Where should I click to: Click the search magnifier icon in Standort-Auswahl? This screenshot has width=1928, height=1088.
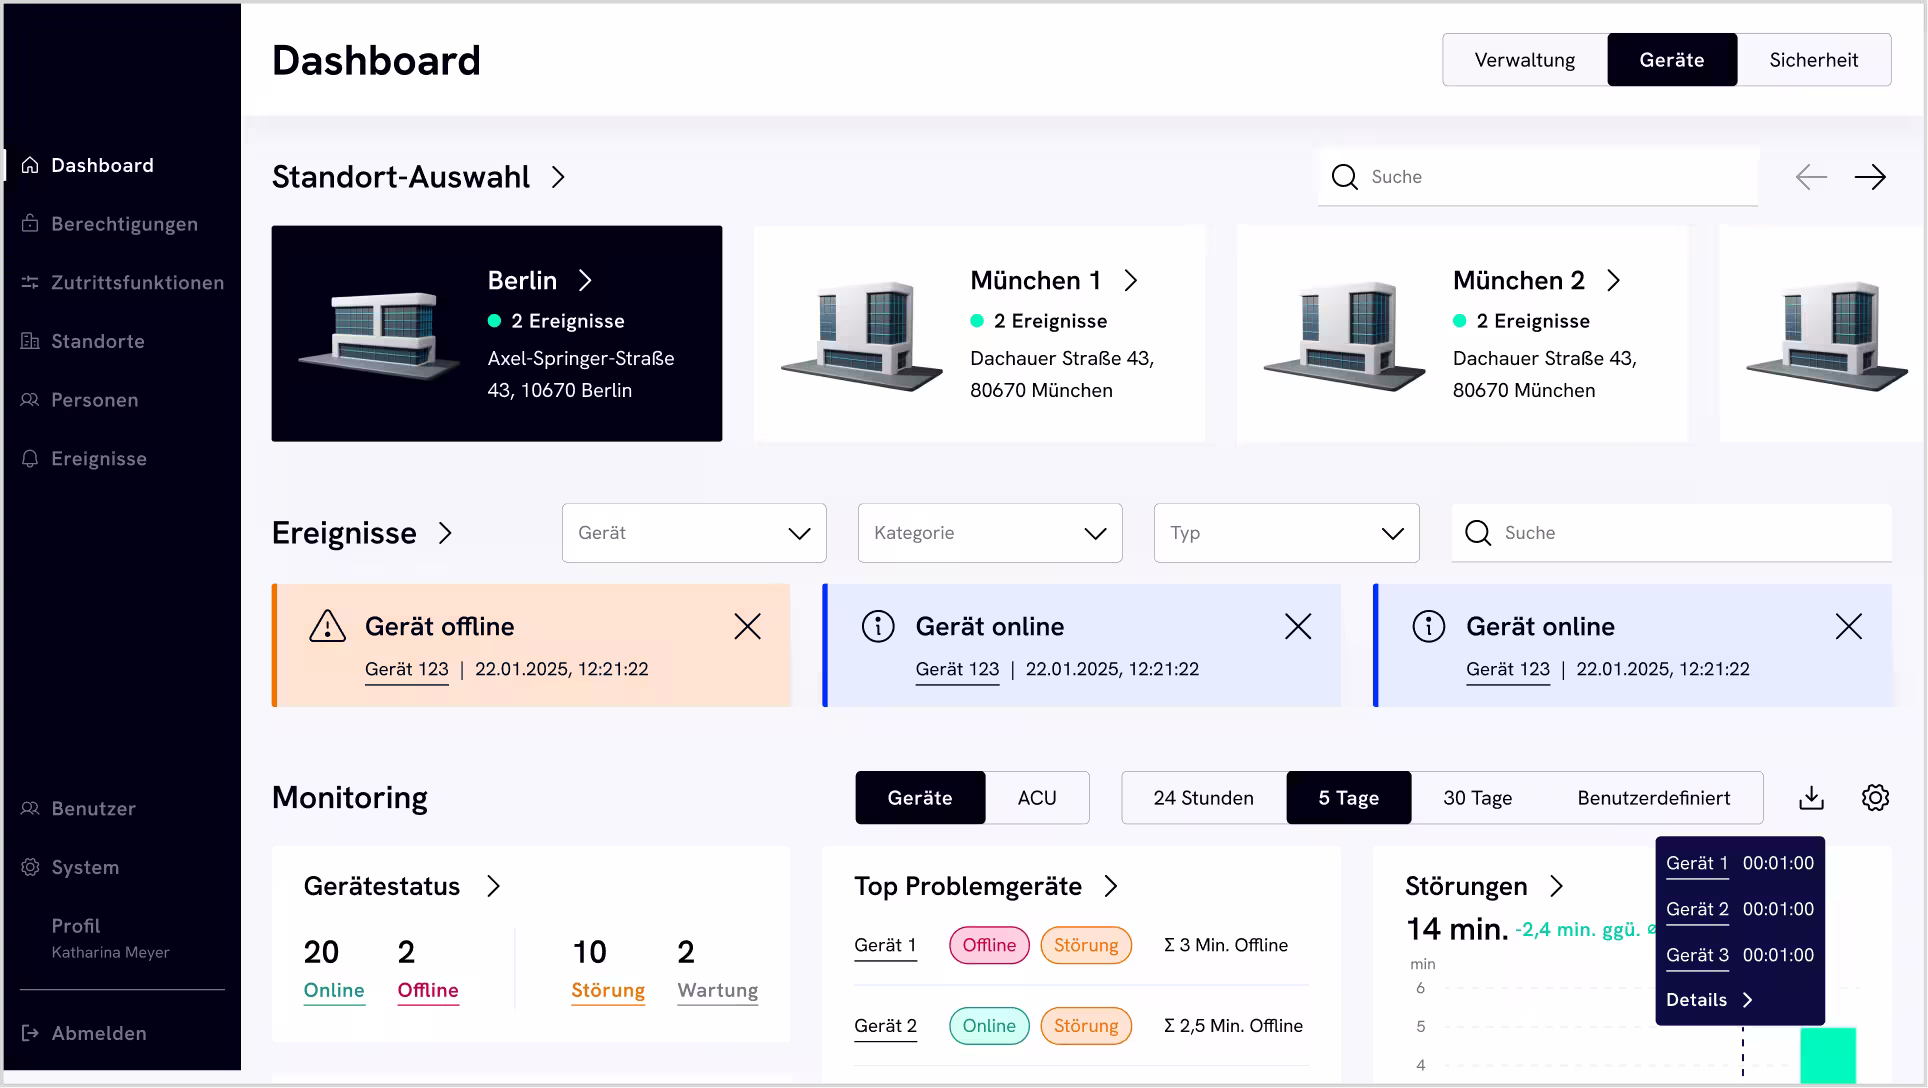1345,177
